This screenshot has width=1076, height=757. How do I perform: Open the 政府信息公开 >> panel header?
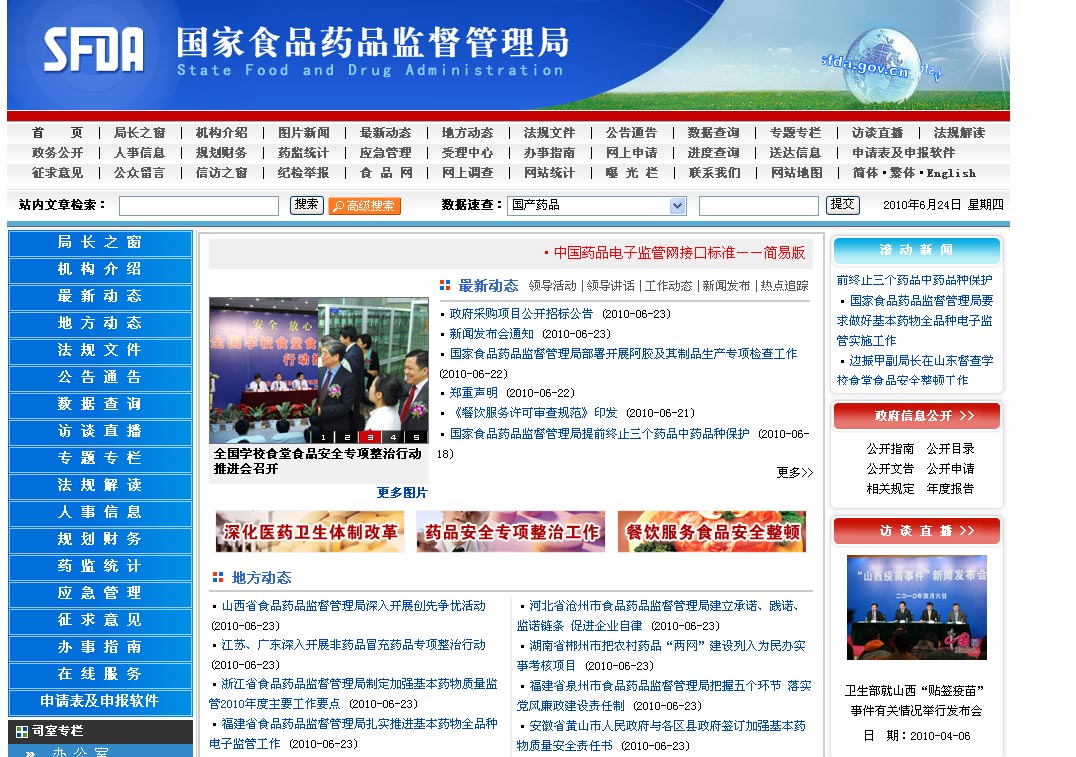(917, 416)
